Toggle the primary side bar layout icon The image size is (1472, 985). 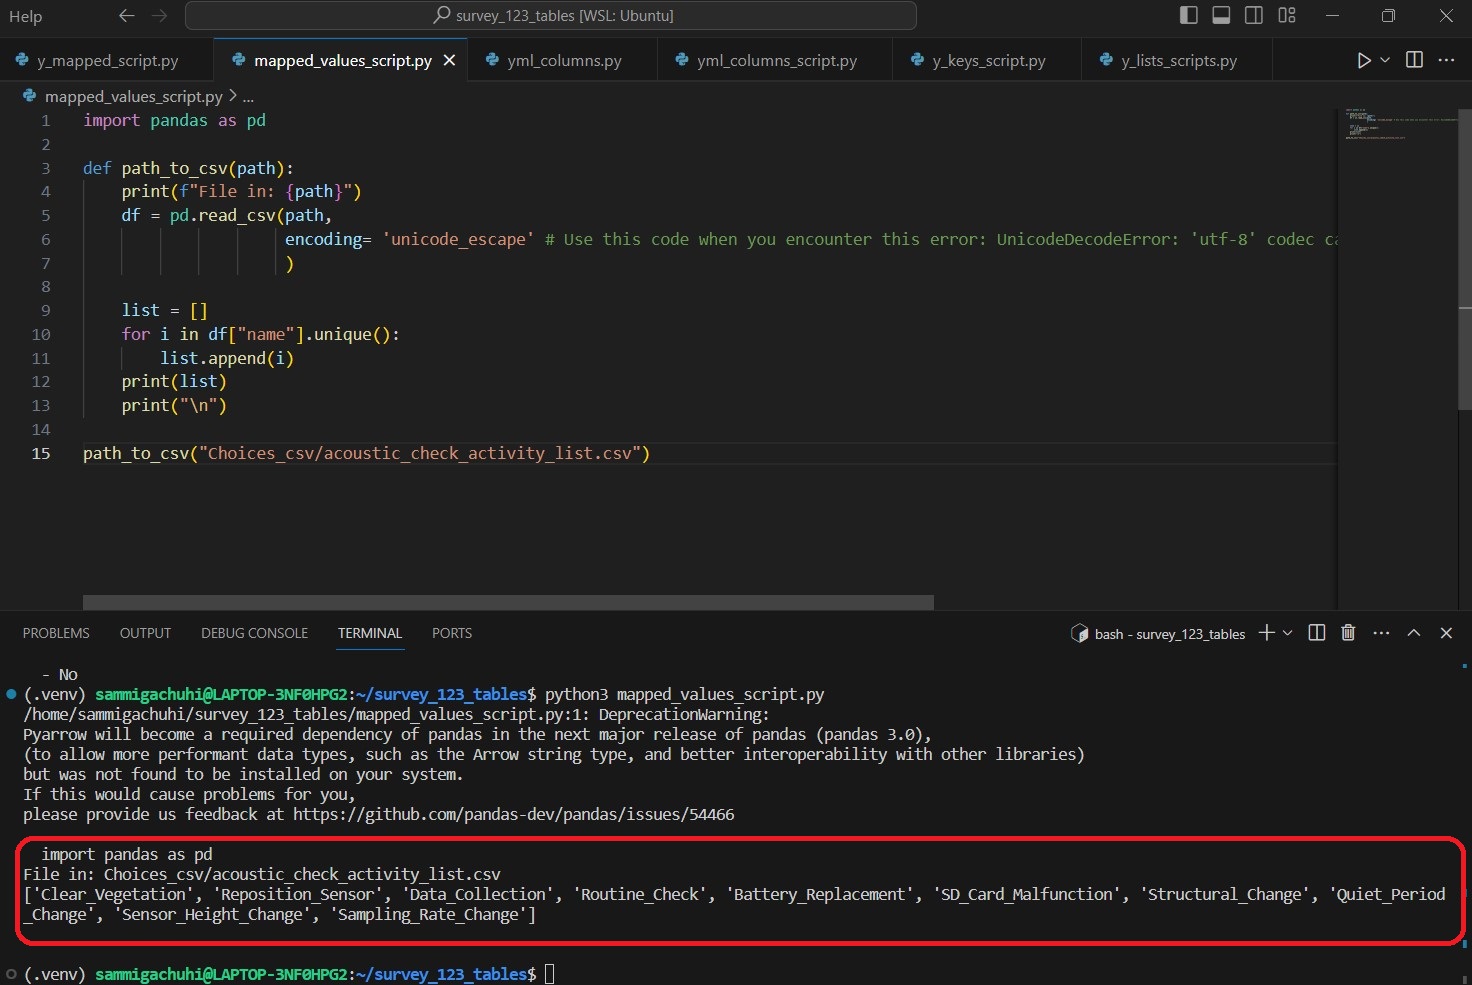point(1188,15)
